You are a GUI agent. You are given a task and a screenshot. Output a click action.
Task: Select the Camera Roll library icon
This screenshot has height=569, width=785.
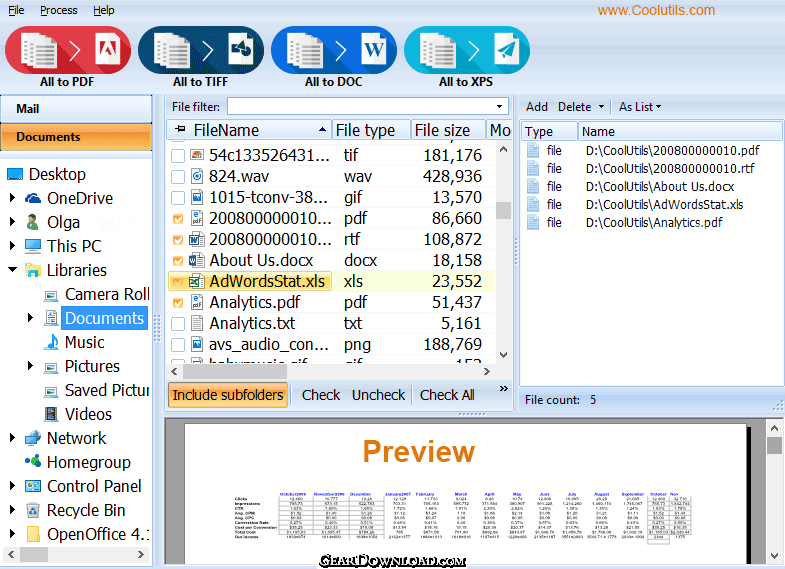(51, 295)
